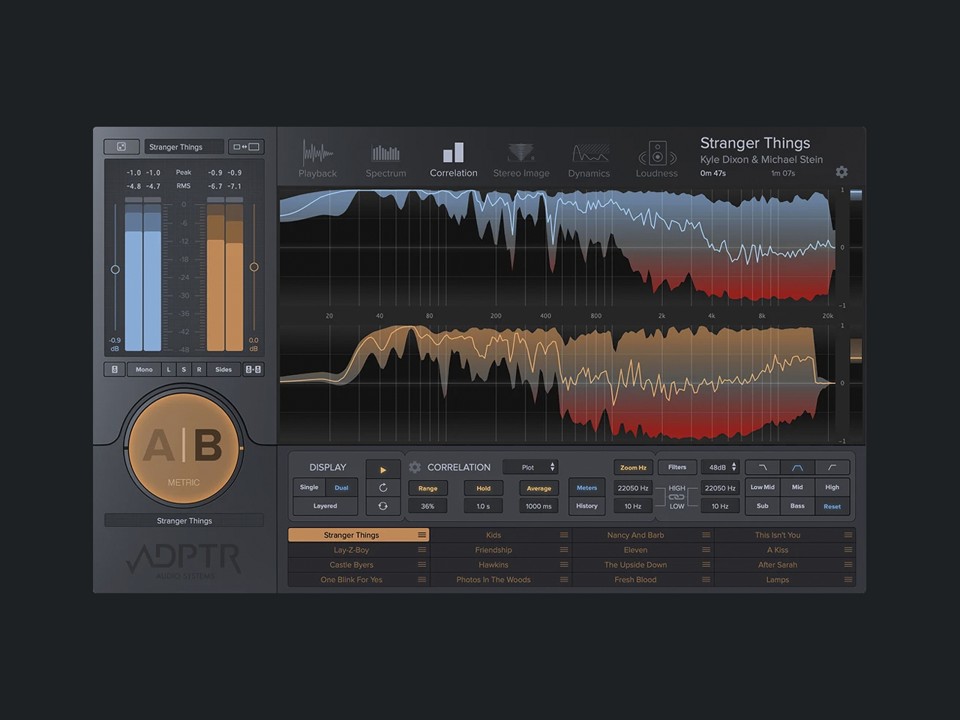Viewport: 960px width, 720px height.
Task: Open menu icon for A Kiss track
Action: click(x=848, y=550)
